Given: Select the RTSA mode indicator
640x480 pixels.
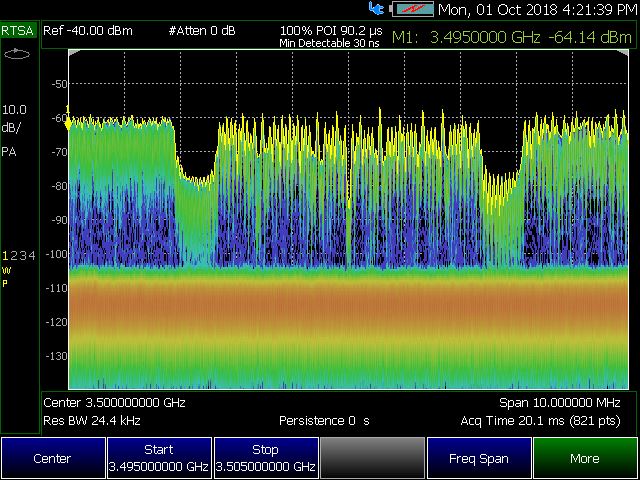Looking at the screenshot, I should [18, 31].
